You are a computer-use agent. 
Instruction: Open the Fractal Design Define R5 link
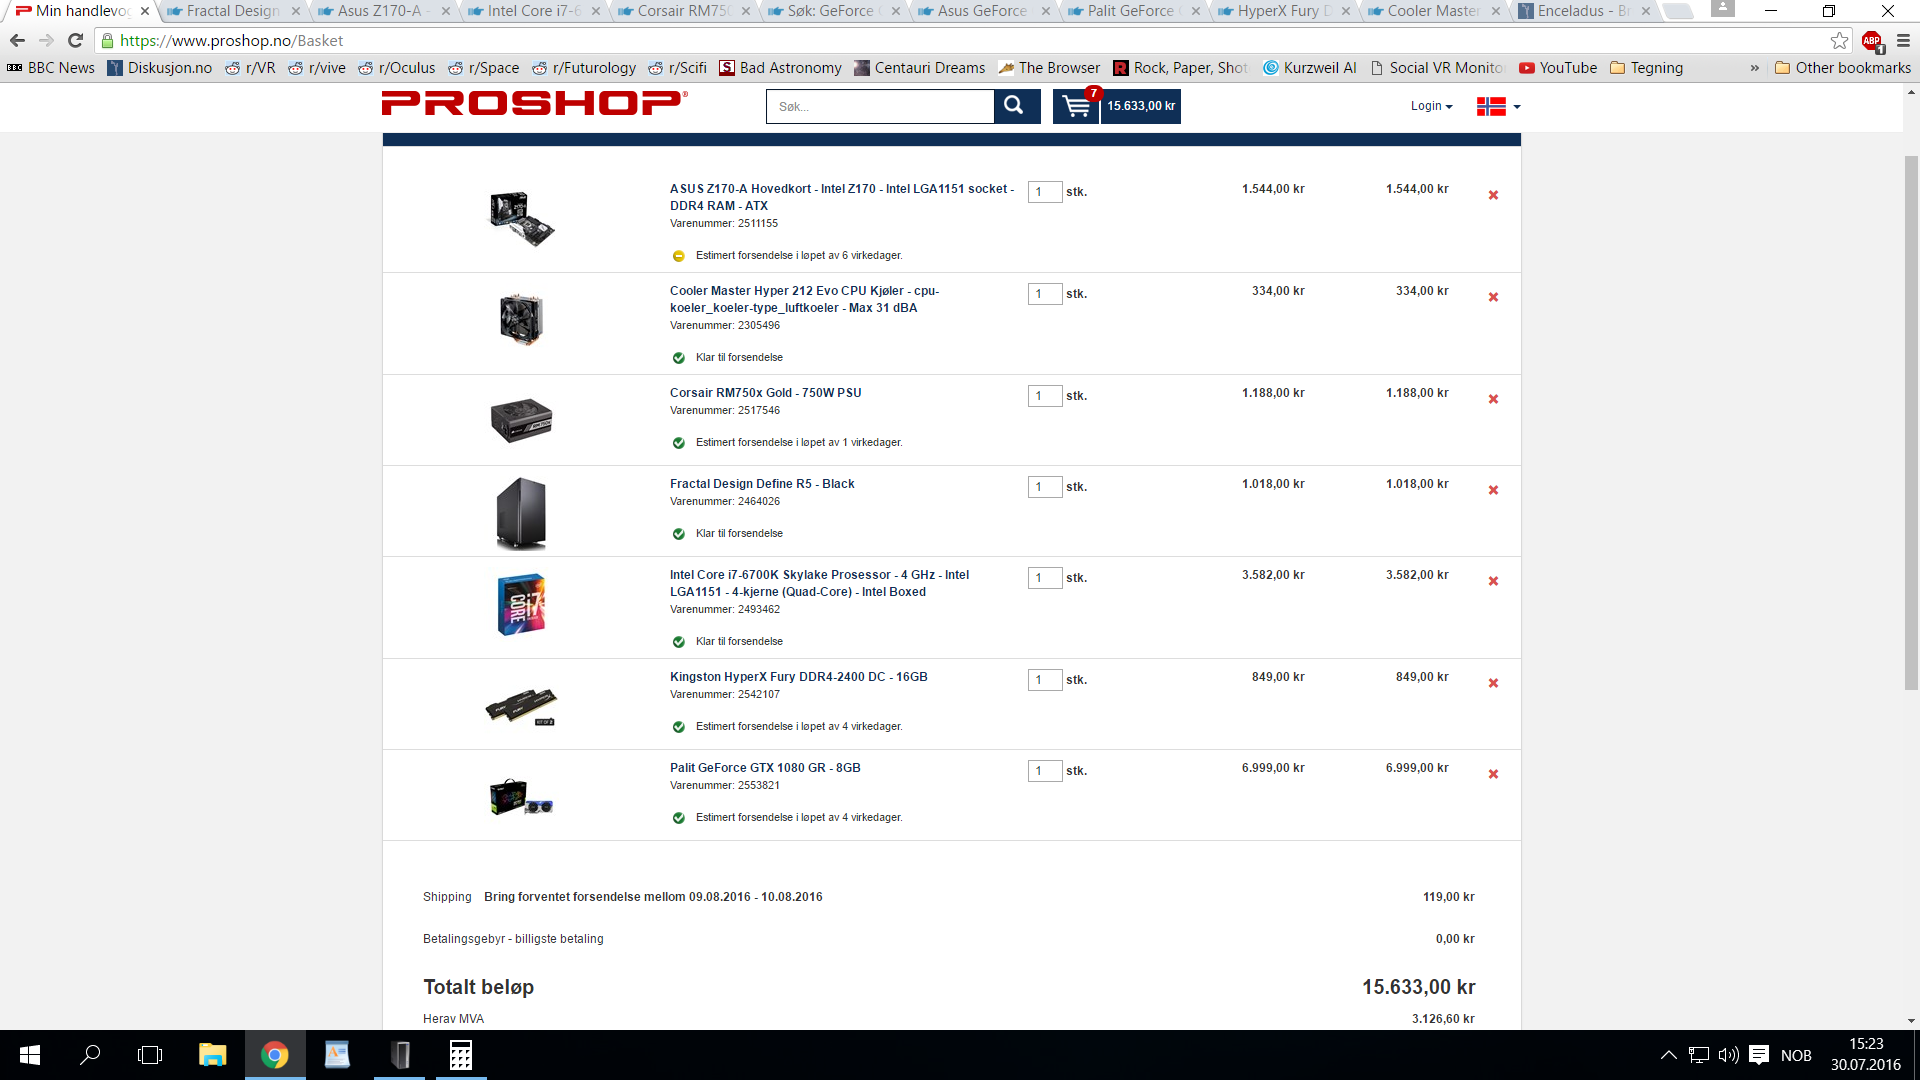[762, 484]
